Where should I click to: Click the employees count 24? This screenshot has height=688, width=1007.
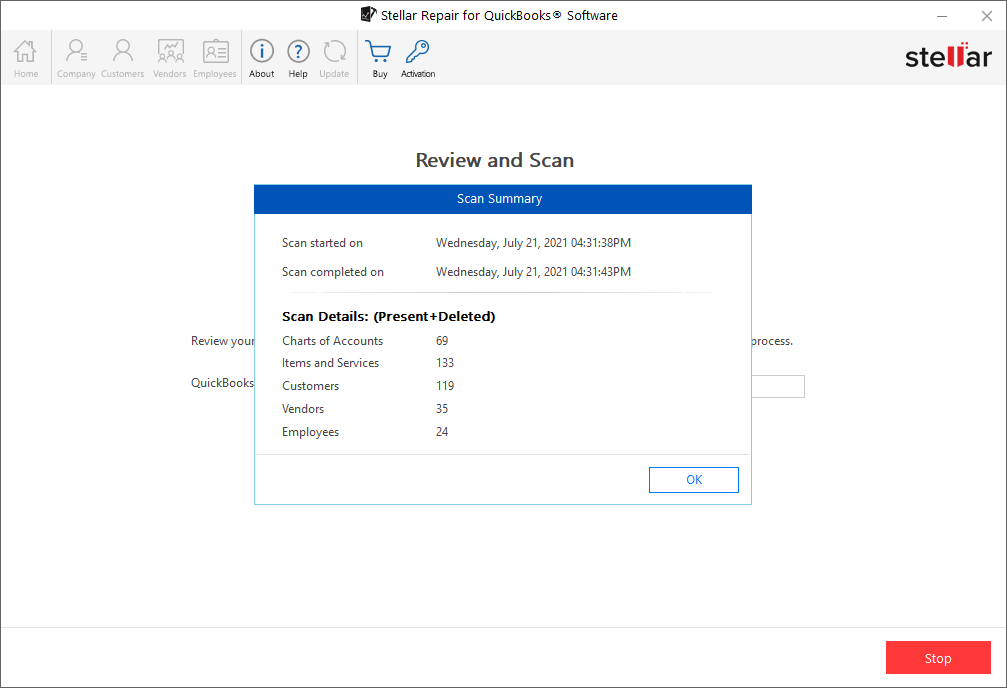tap(442, 432)
